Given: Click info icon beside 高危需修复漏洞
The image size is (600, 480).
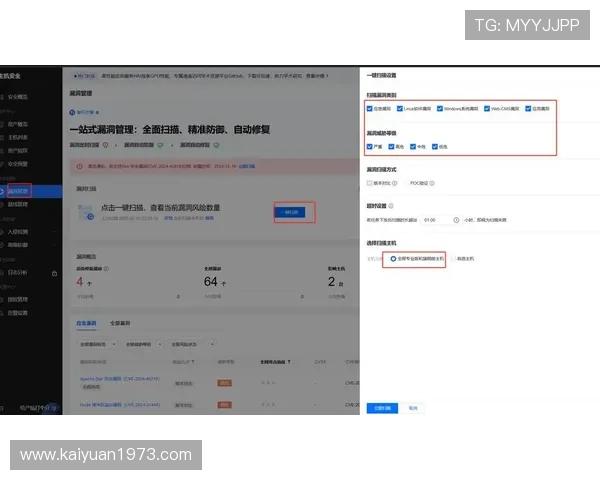Looking at the screenshot, I should 106,269.
